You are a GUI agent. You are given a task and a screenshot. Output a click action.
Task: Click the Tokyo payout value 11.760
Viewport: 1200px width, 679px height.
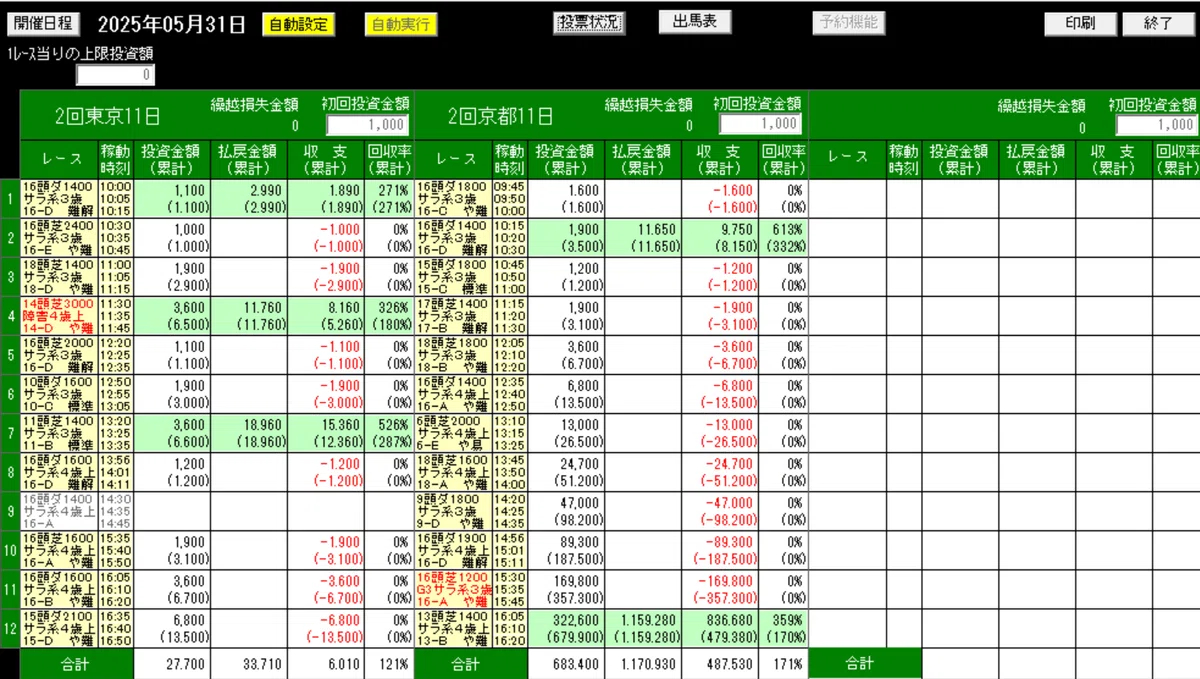coord(265,307)
